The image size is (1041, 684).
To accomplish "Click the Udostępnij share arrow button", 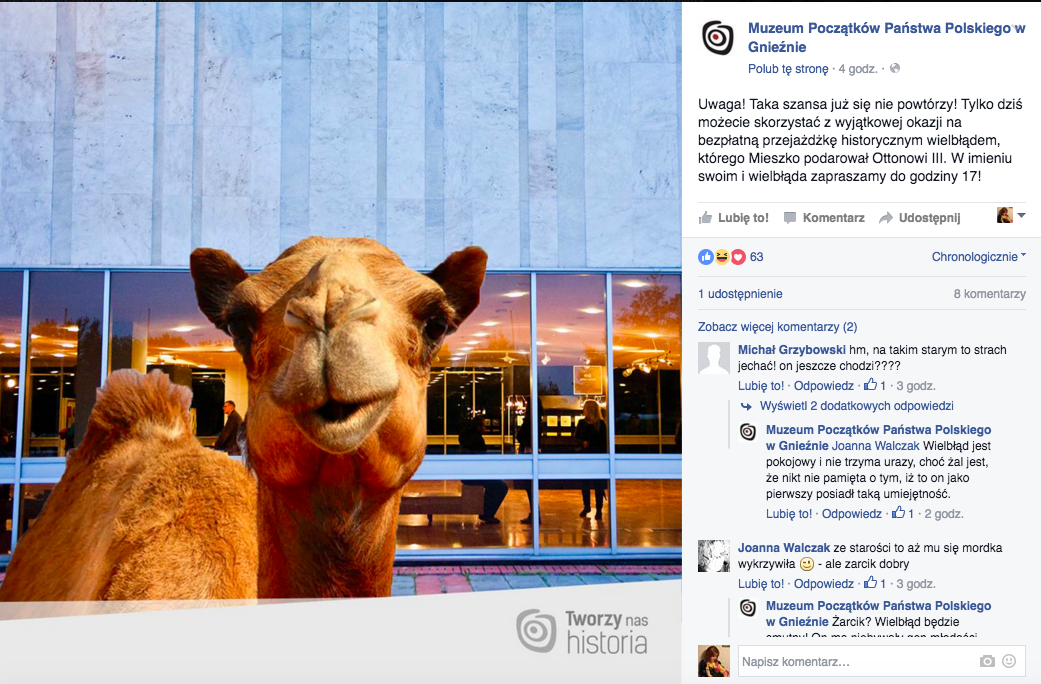I will coord(919,217).
